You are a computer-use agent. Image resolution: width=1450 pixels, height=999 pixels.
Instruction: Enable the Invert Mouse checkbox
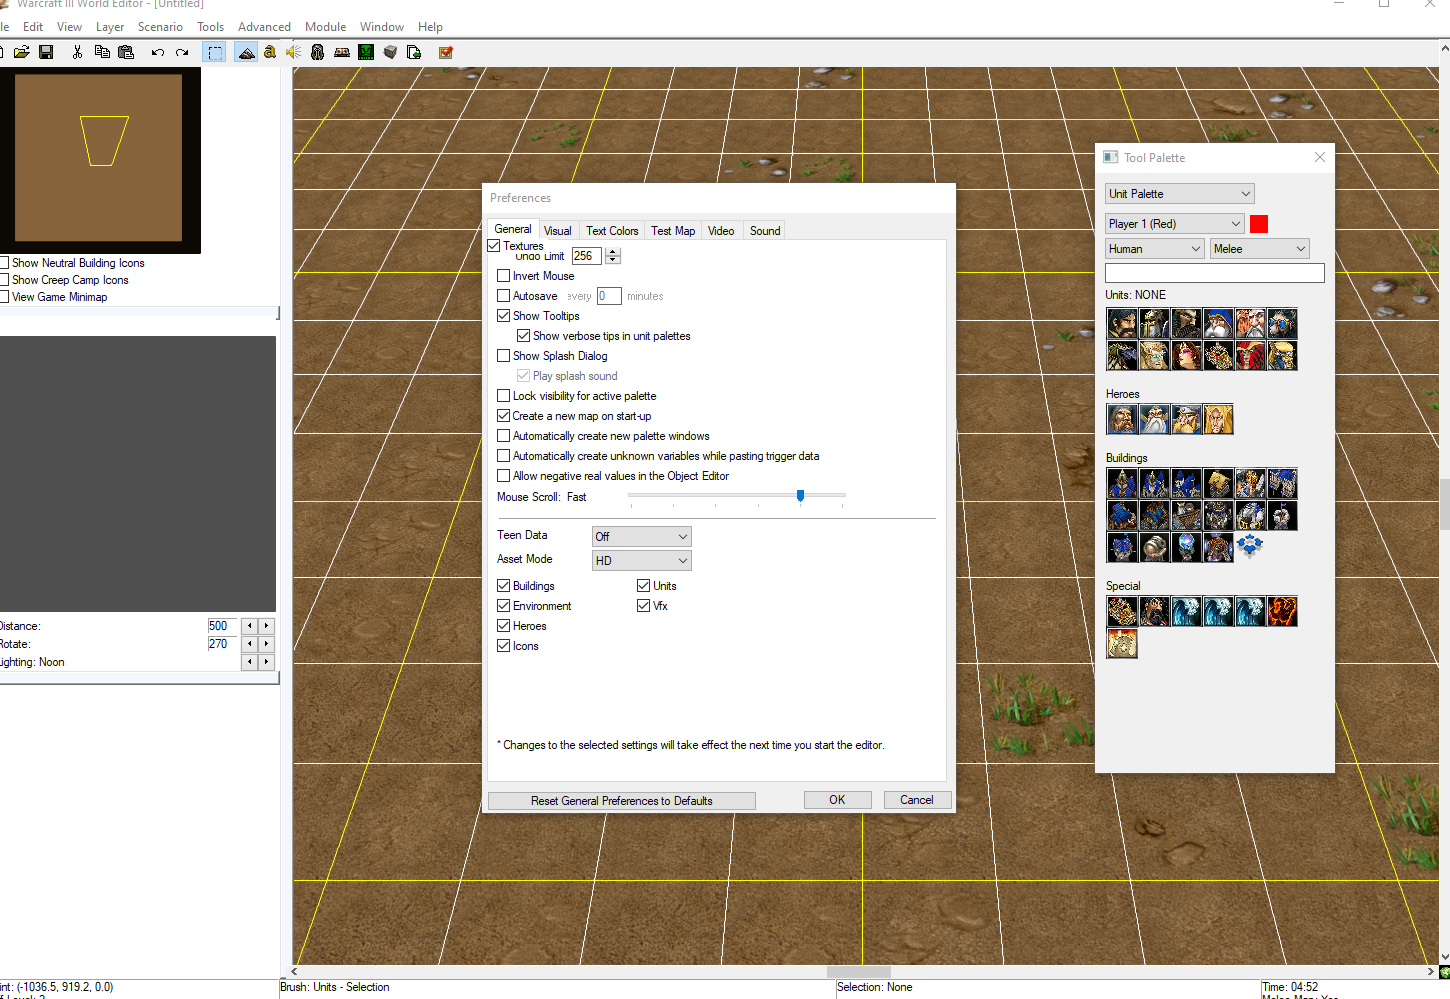504,276
